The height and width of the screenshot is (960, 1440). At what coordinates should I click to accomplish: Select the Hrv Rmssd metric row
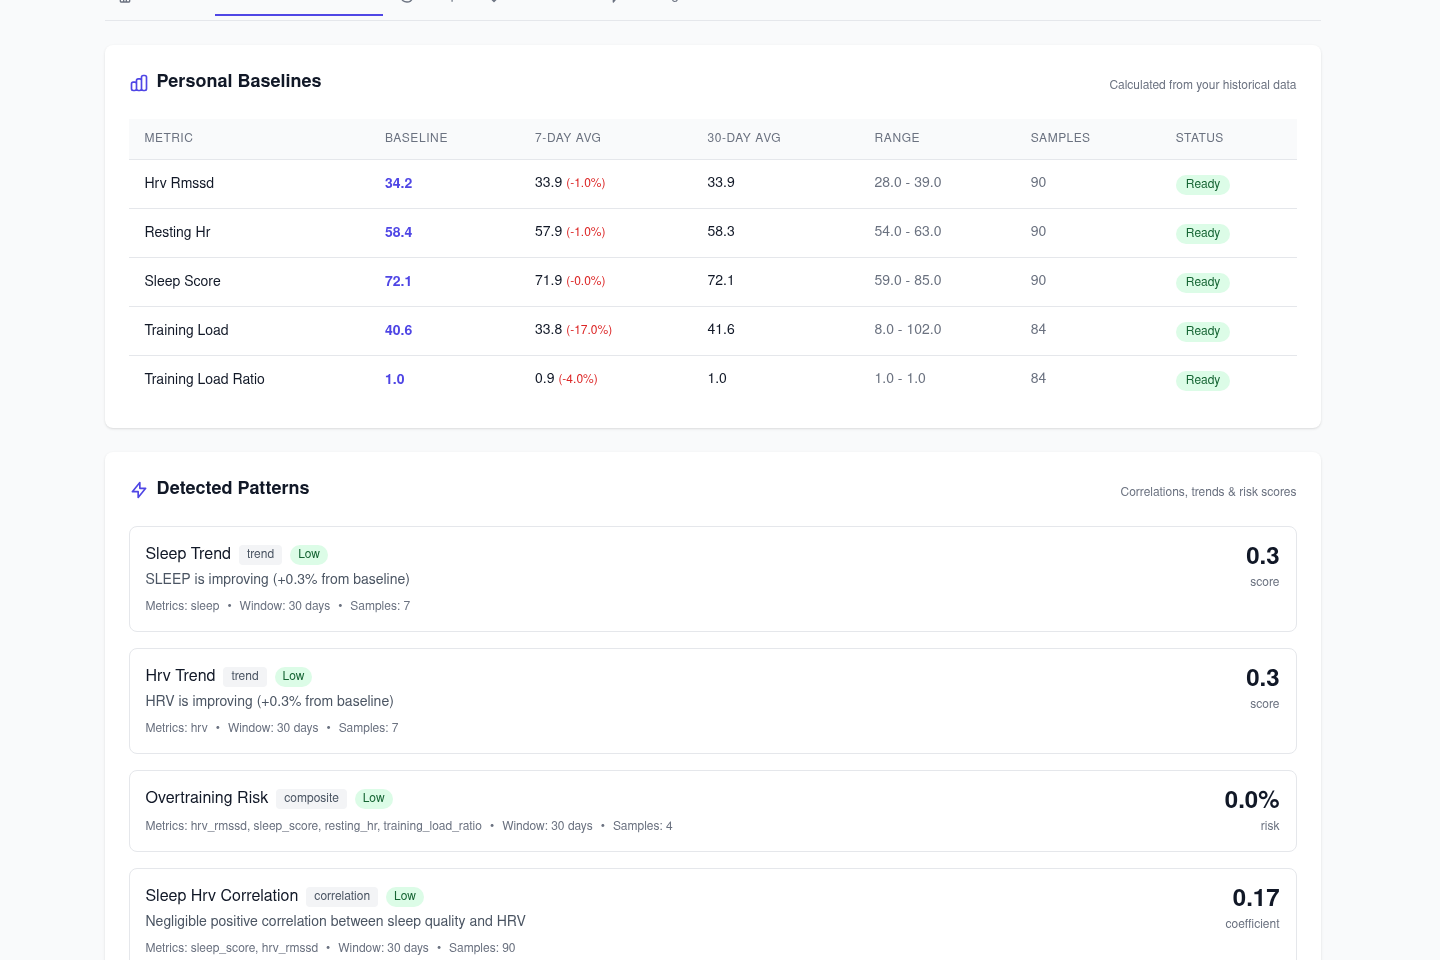tap(713, 184)
